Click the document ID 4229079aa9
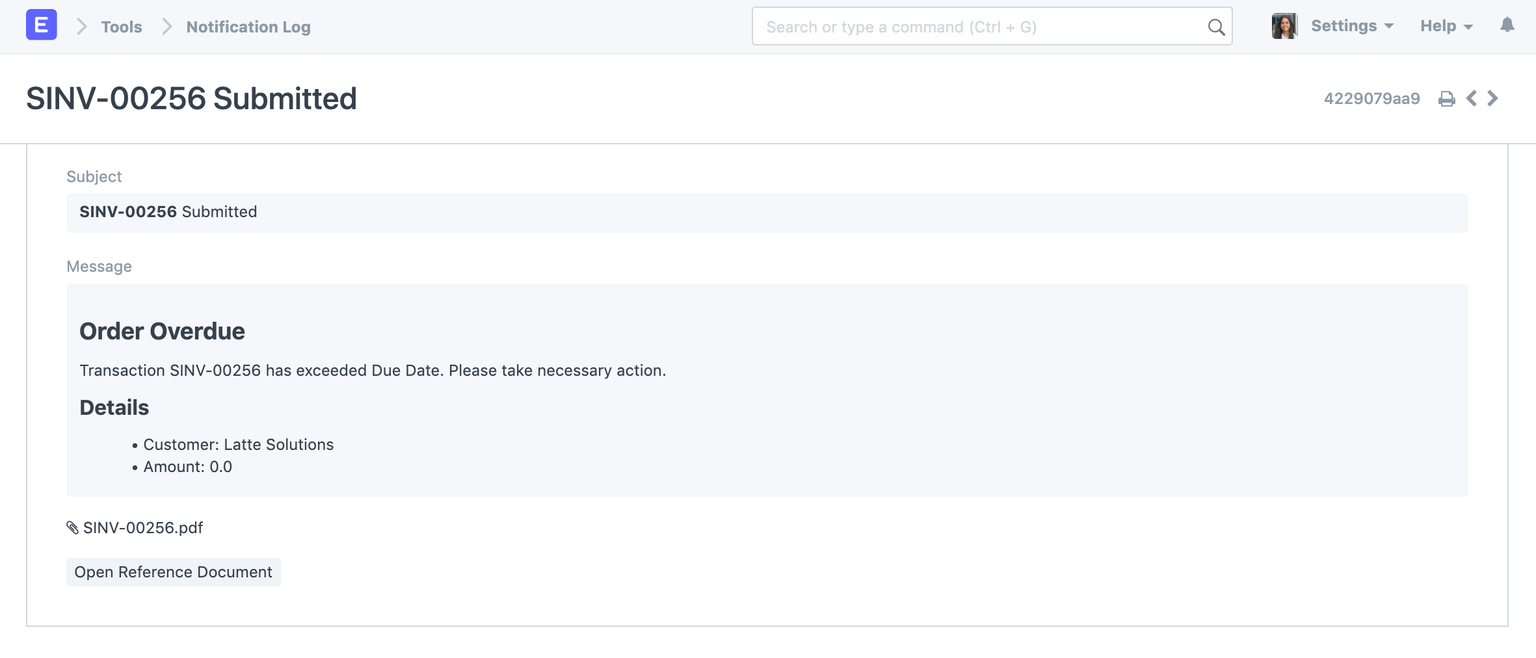Screen dimensions: 1536x658 point(1372,98)
